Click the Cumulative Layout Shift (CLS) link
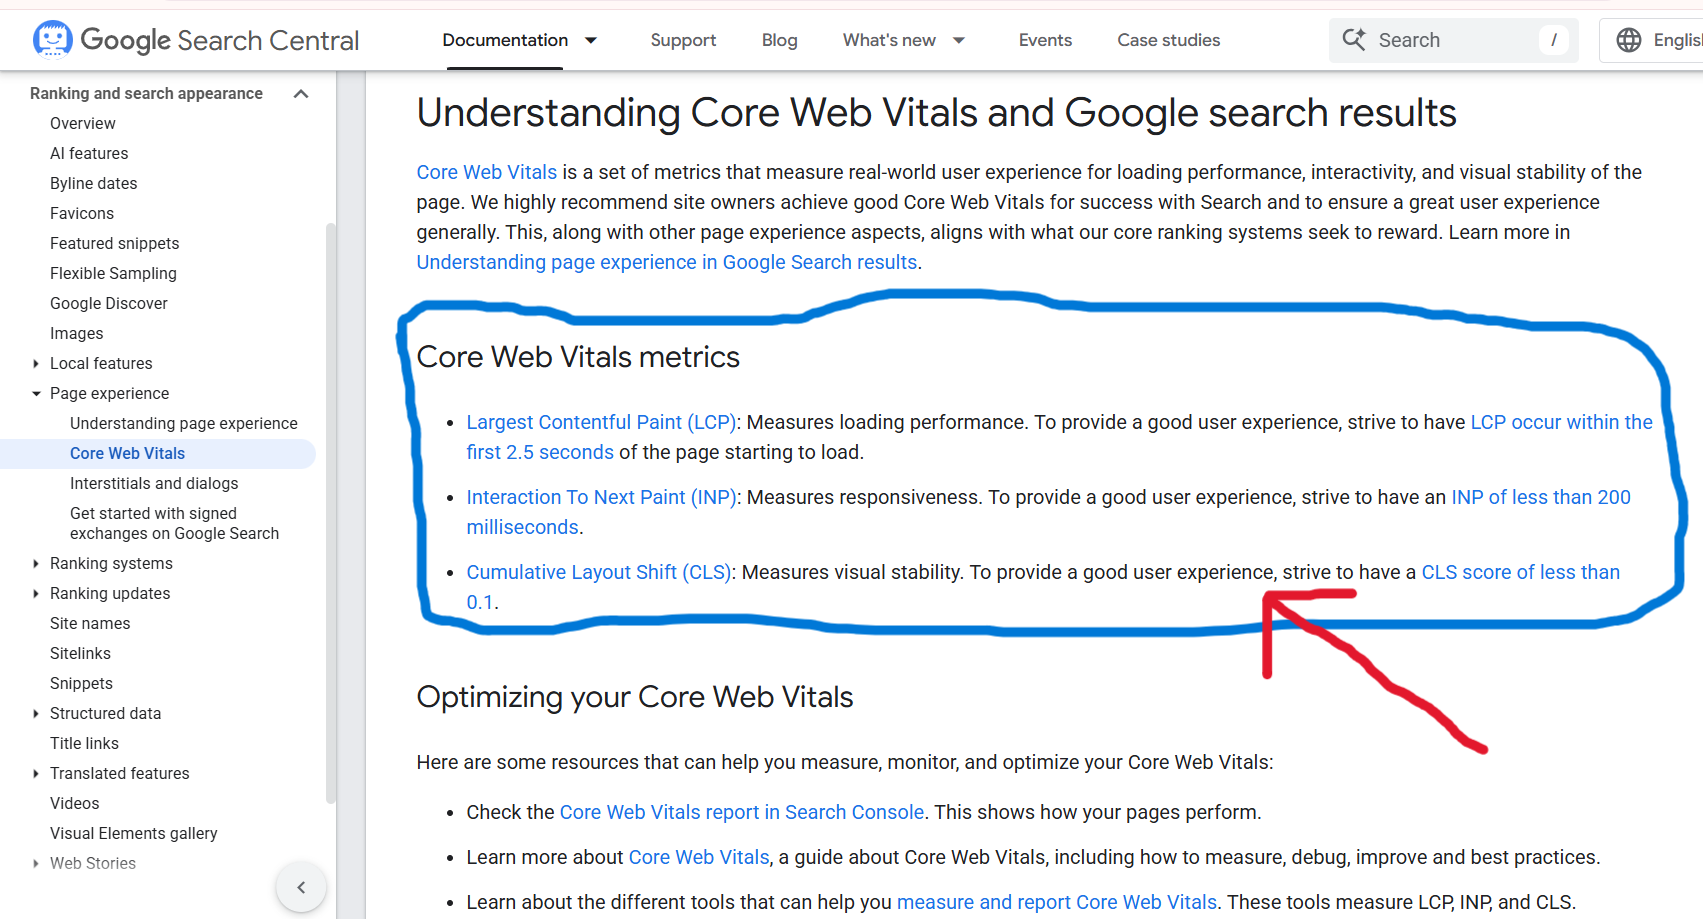 598,572
